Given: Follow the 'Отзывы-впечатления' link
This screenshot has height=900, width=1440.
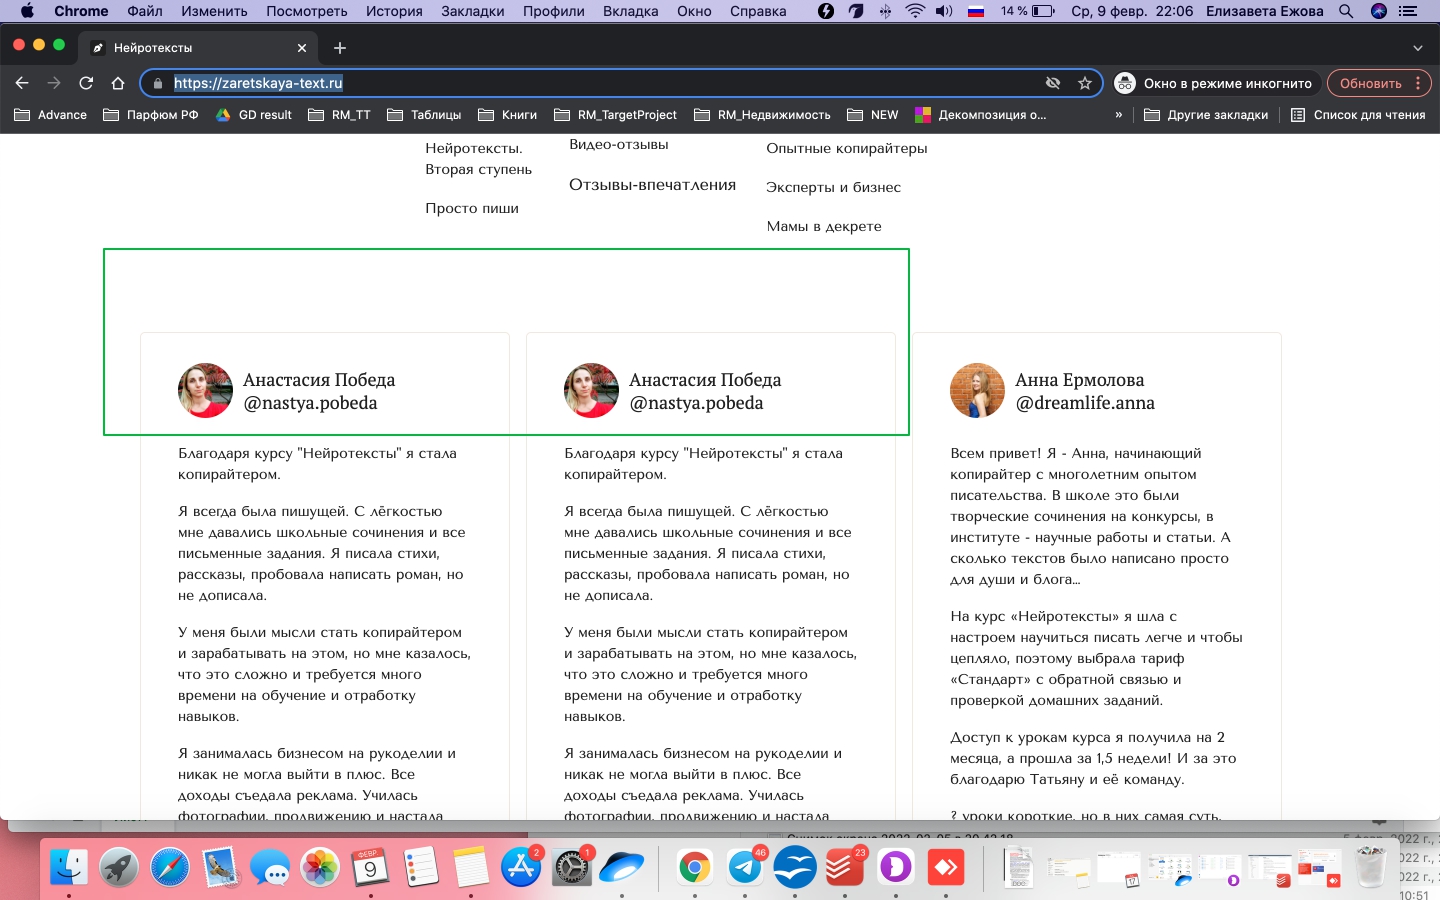Looking at the screenshot, I should (x=652, y=185).
